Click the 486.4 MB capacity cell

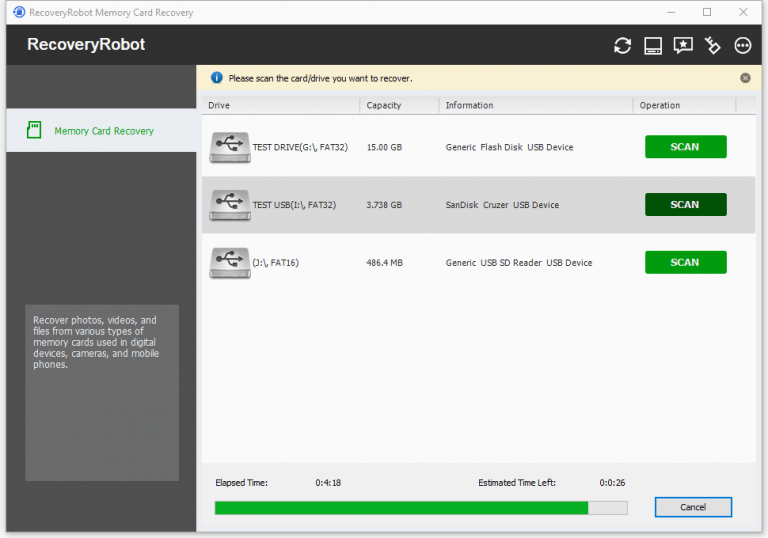point(384,263)
